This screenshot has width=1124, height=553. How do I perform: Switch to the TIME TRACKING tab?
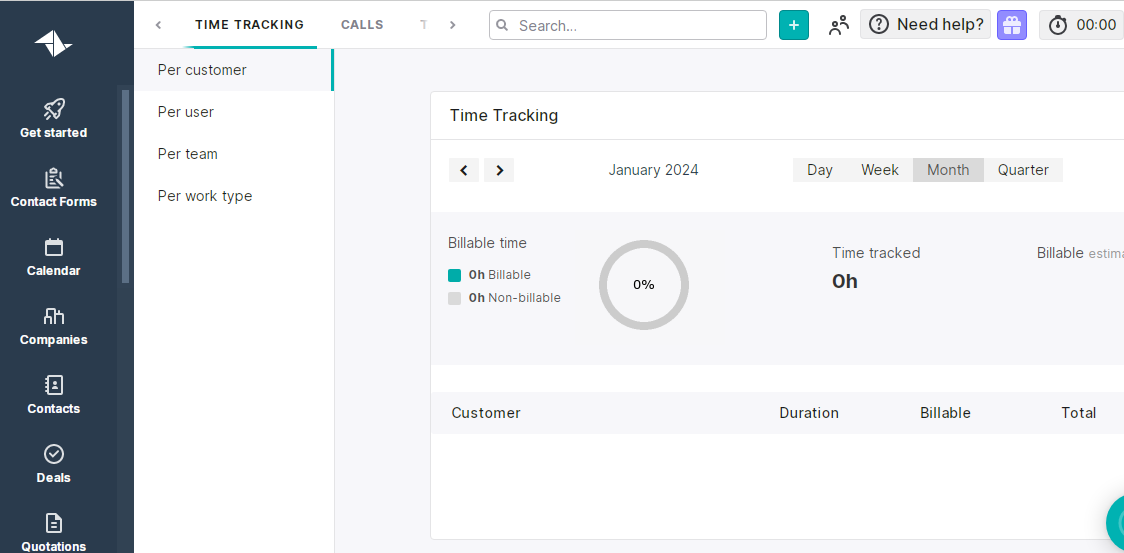click(x=249, y=24)
